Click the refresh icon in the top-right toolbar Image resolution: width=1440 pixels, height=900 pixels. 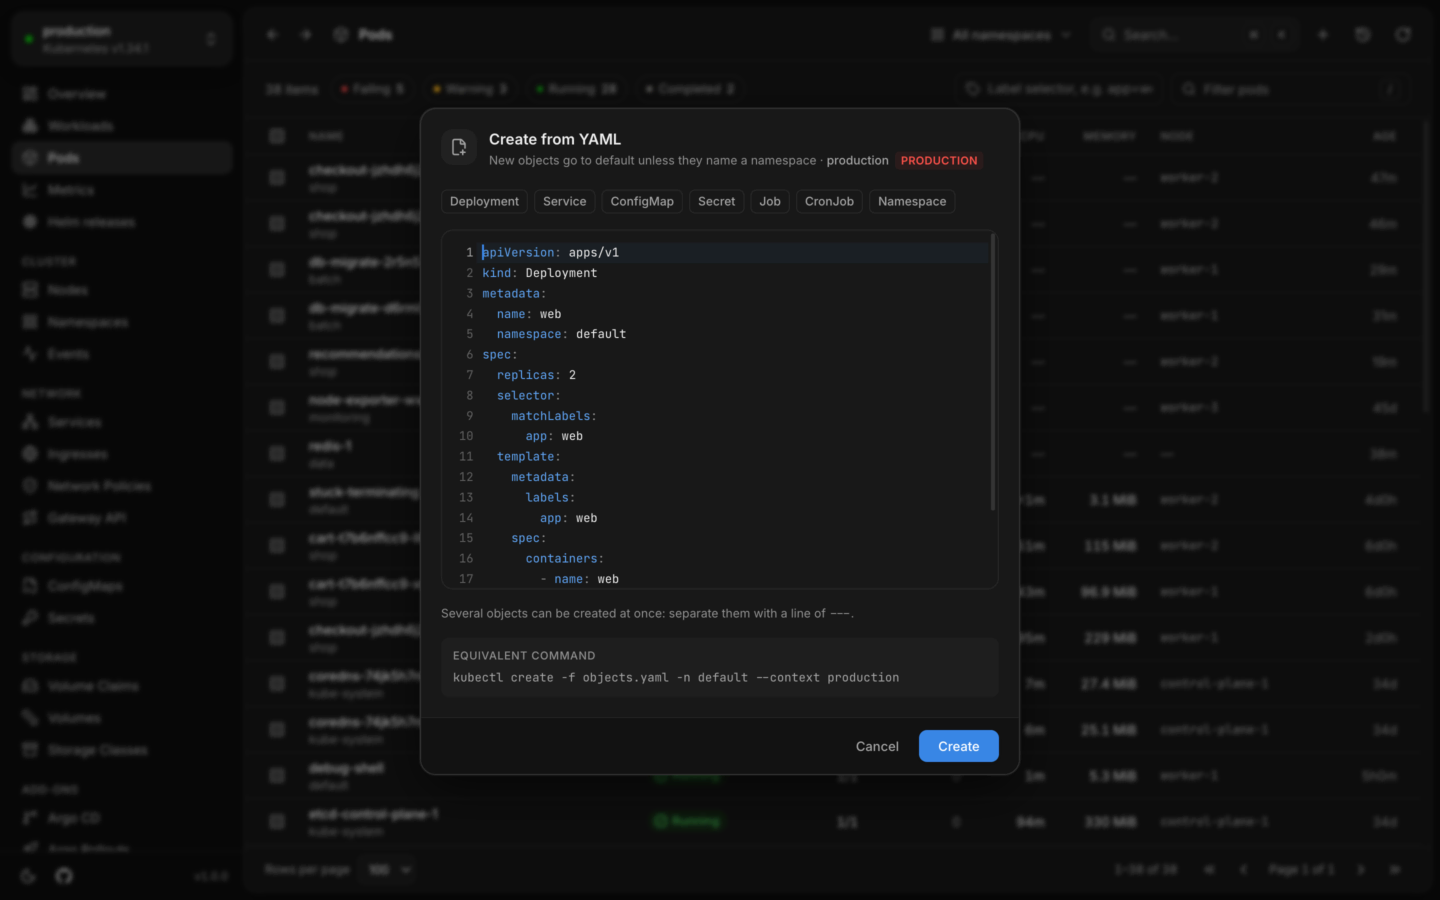(1403, 35)
